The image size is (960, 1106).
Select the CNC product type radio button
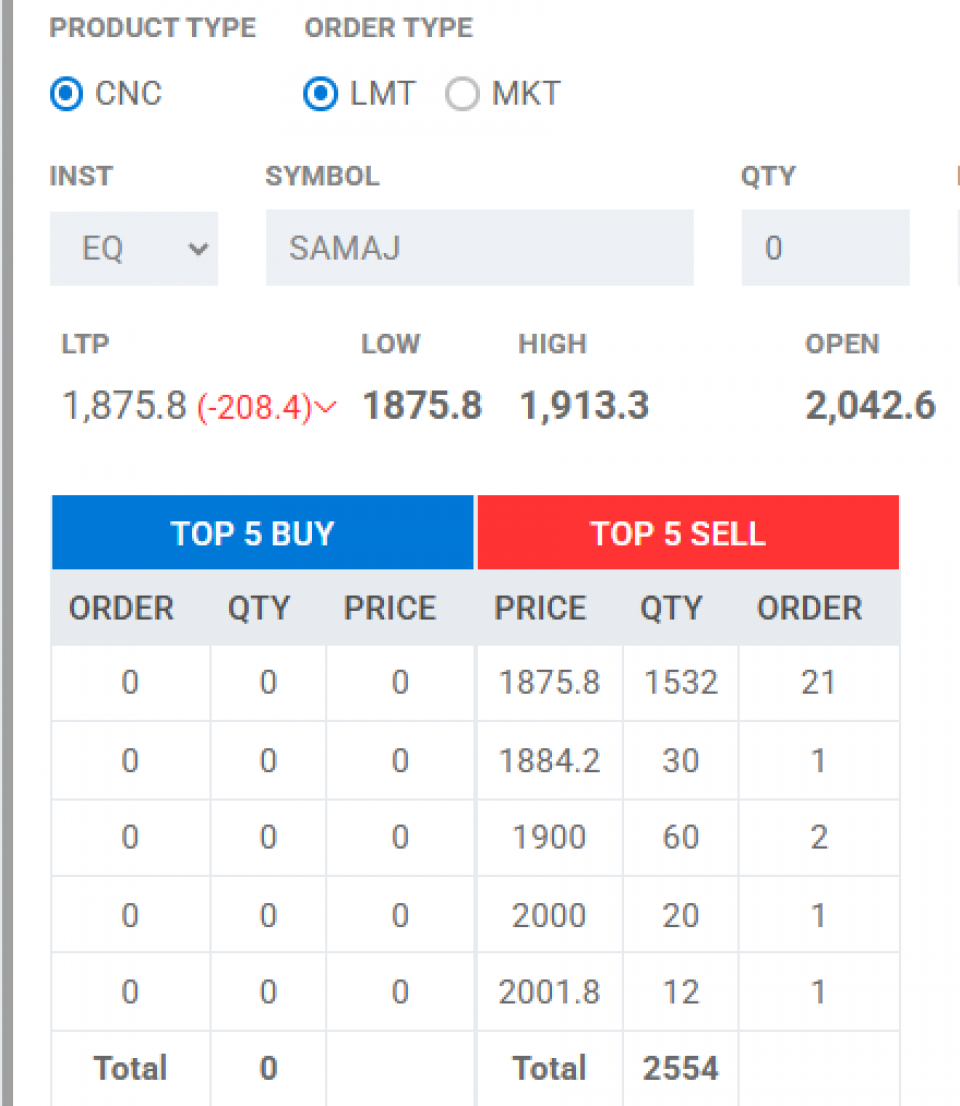click(66, 95)
